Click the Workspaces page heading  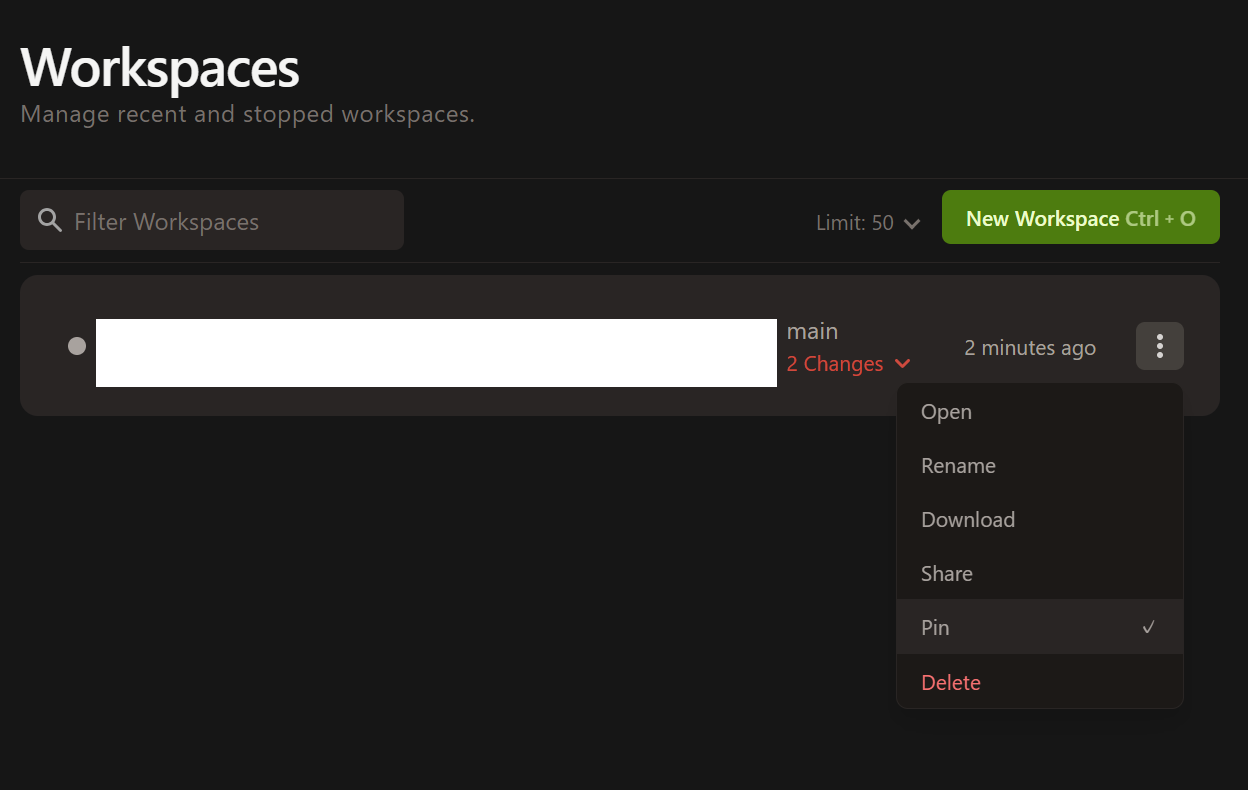pyautogui.click(x=160, y=68)
